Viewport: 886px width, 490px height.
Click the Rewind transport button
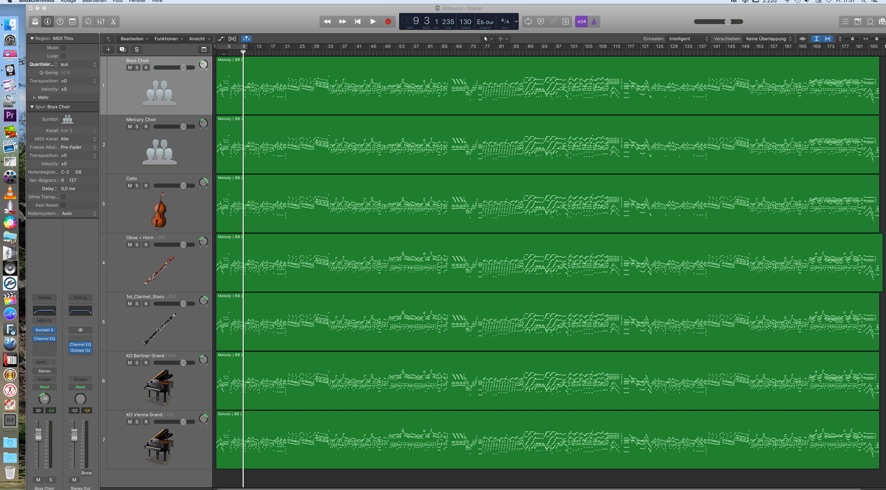(x=327, y=21)
